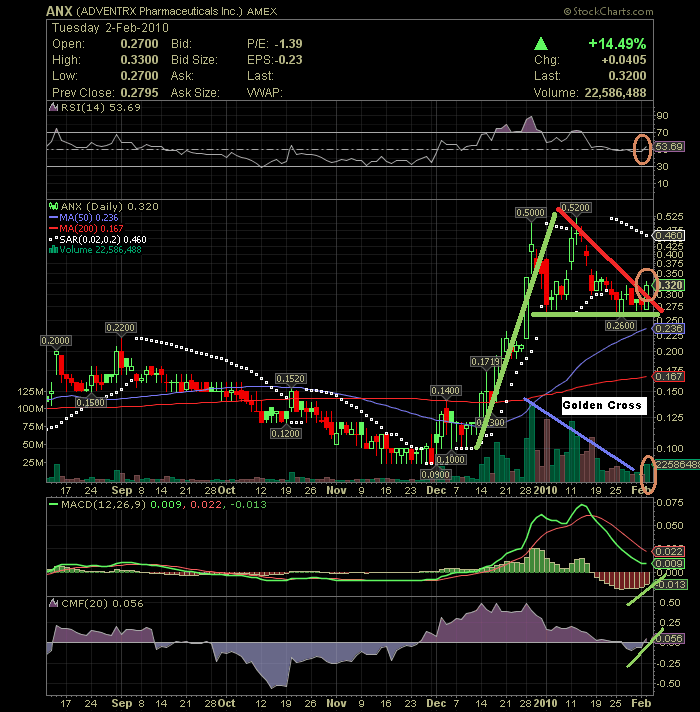700x712 pixels.
Task: Click the 0.5200 peak price label
Action: (x=574, y=207)
